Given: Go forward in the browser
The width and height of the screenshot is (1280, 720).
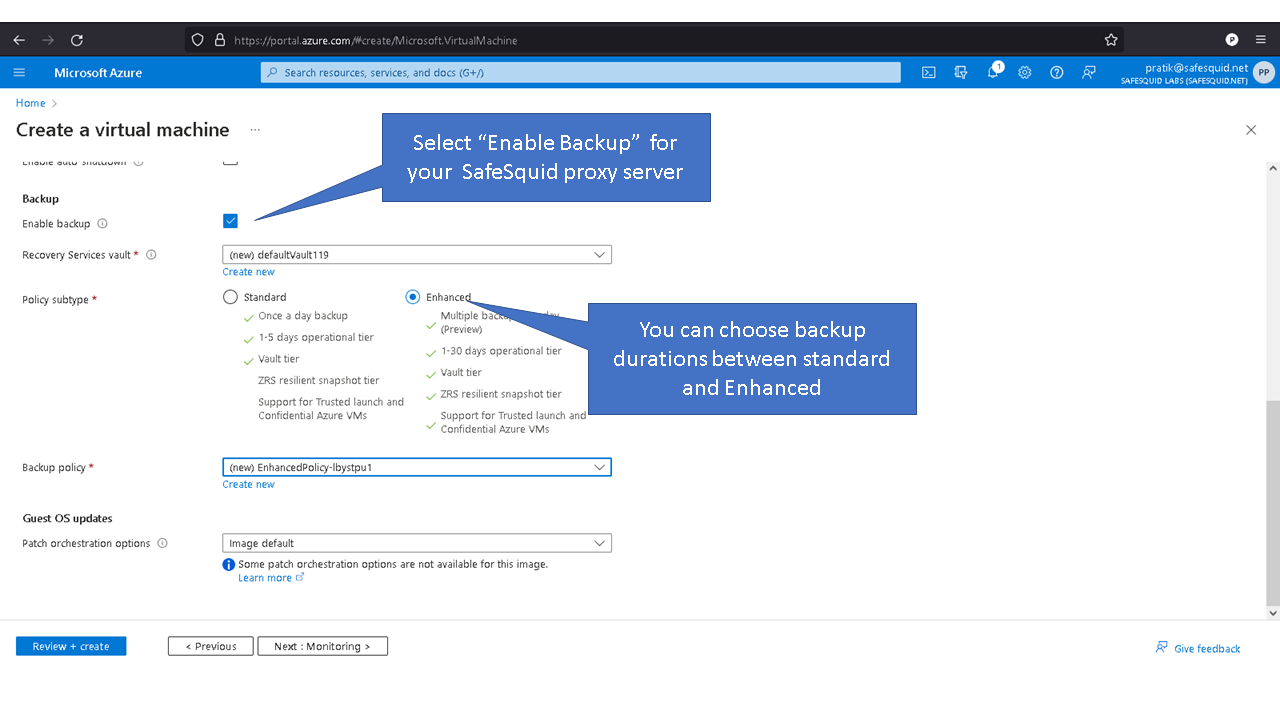Looking at the screenshot, I should (x=48, y=40).
